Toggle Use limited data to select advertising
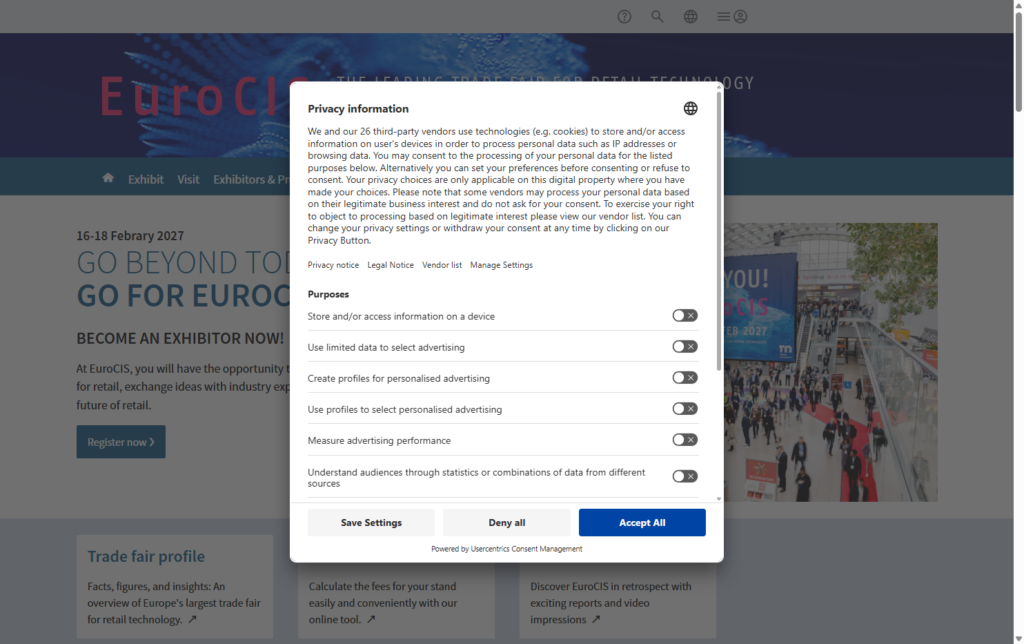Image resolution: width=1024 pixels, height=644 pixels. (684, 347)
